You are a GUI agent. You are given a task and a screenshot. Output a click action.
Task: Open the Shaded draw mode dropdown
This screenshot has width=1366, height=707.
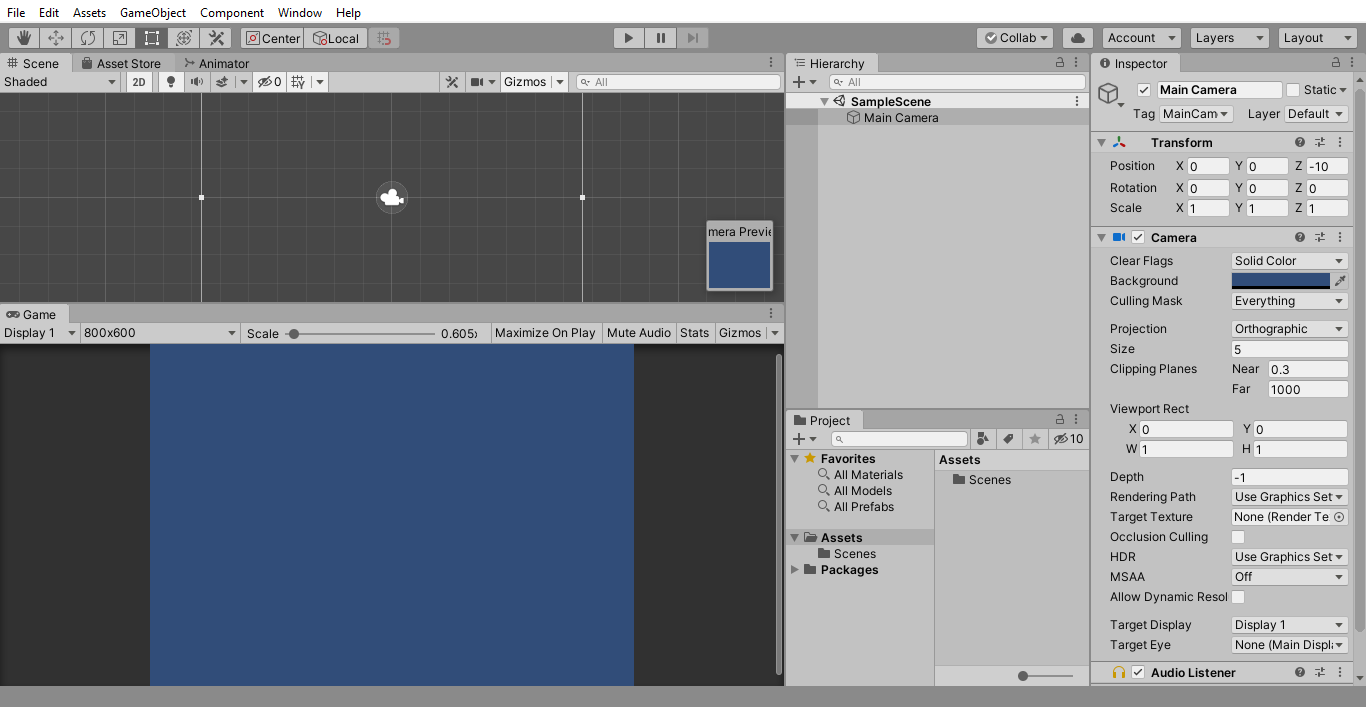(x=61, y=82)
